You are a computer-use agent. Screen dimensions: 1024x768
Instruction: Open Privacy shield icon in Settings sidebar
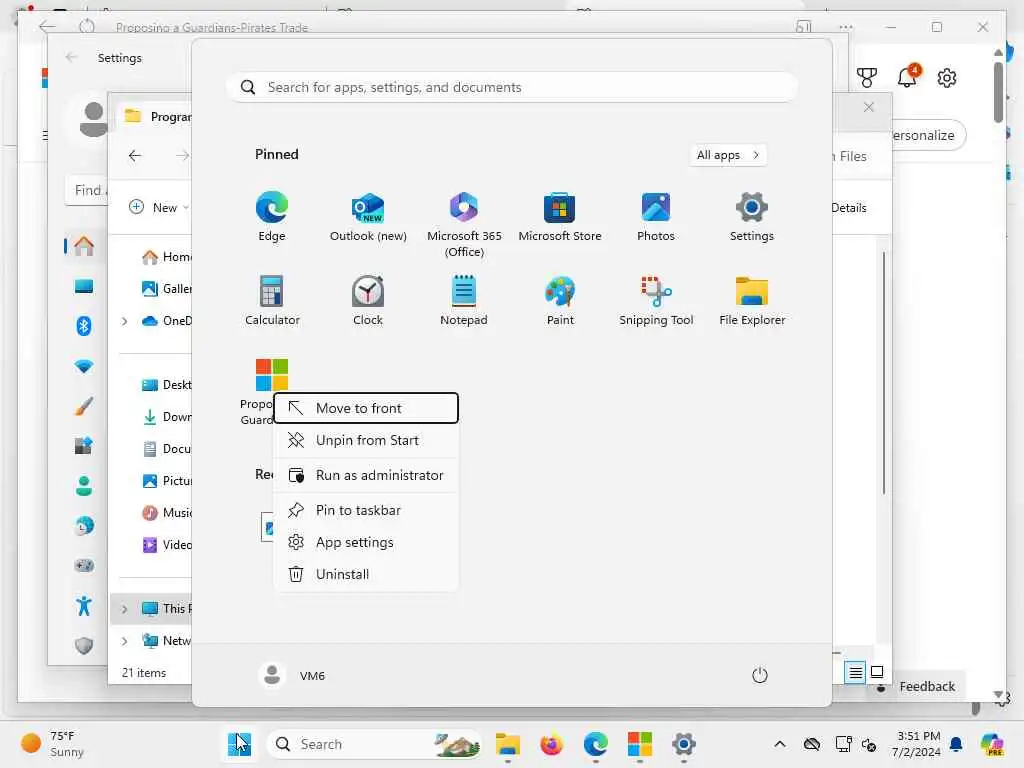click(84, 646)
